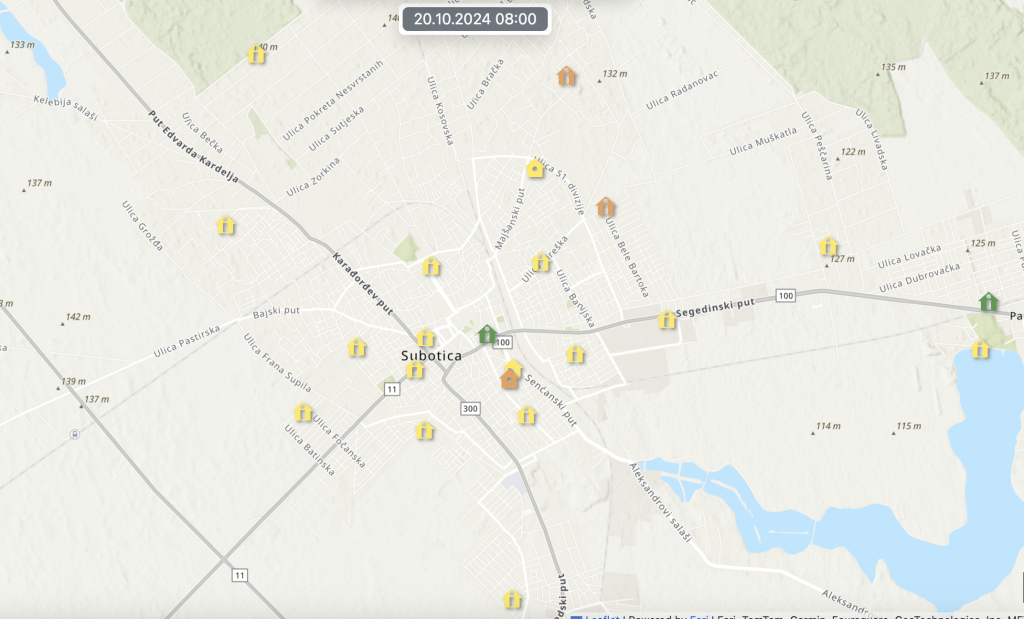Click yellow house marker on Karađorđev put
Image resolution: width=1024 pixels, height=619 pixels.
point(431,266)
